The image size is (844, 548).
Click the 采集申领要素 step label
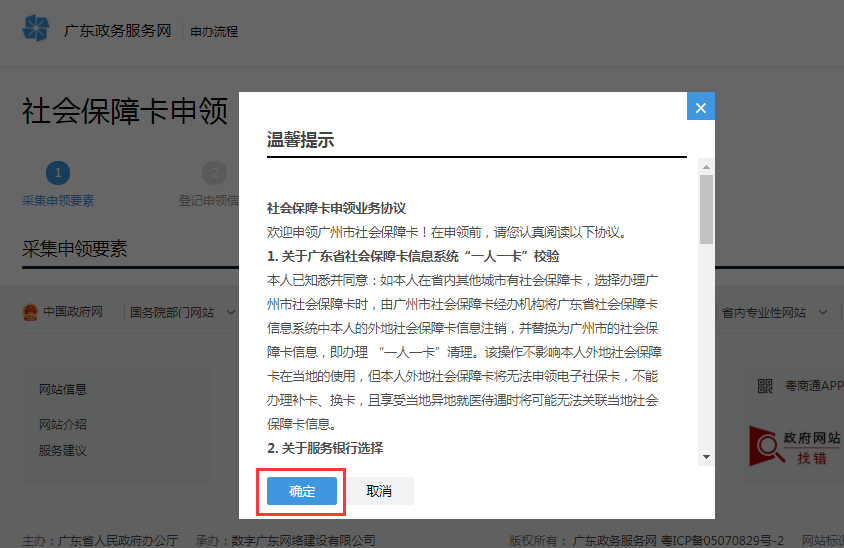pos(58,201)
